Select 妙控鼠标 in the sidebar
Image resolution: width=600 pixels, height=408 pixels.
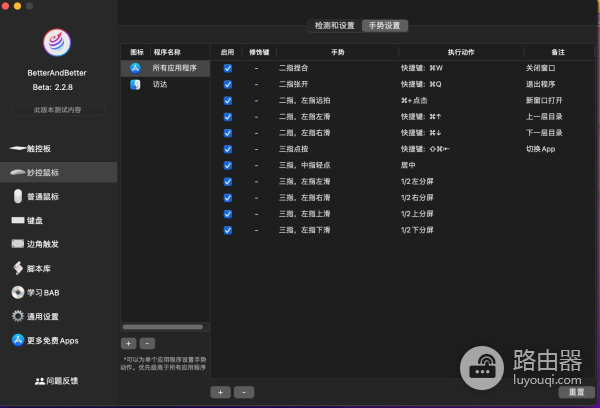(x=59, y=172)
